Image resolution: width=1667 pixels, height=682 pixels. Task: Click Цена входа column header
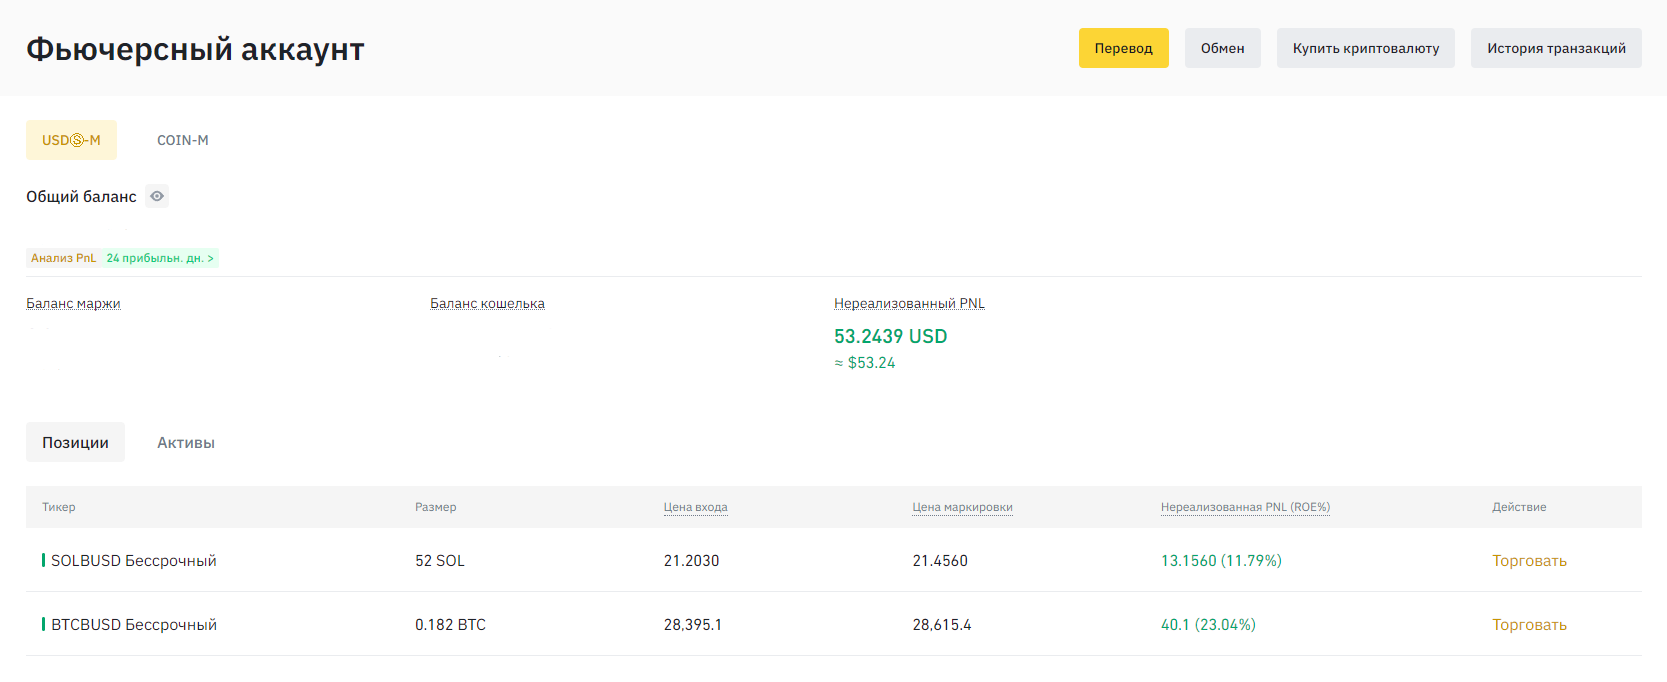click(x=695, y=507)
